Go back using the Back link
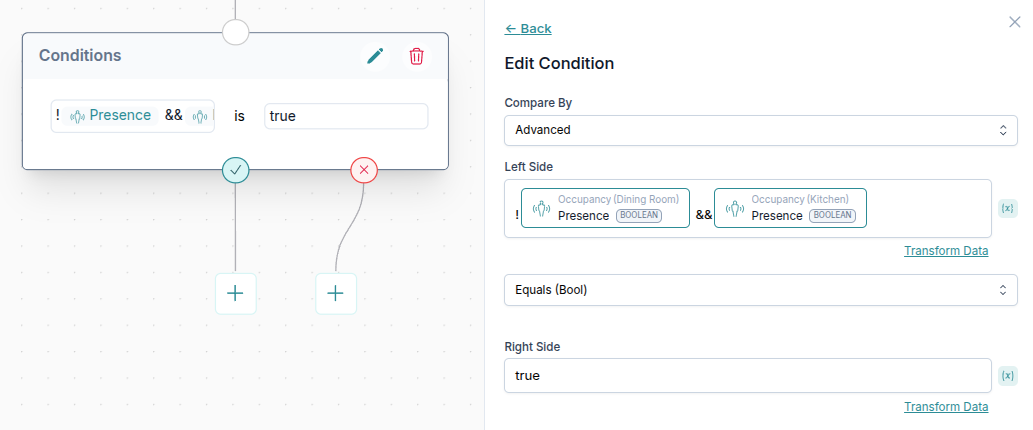This screenshot has width=1033, height=430. point(528,28)
